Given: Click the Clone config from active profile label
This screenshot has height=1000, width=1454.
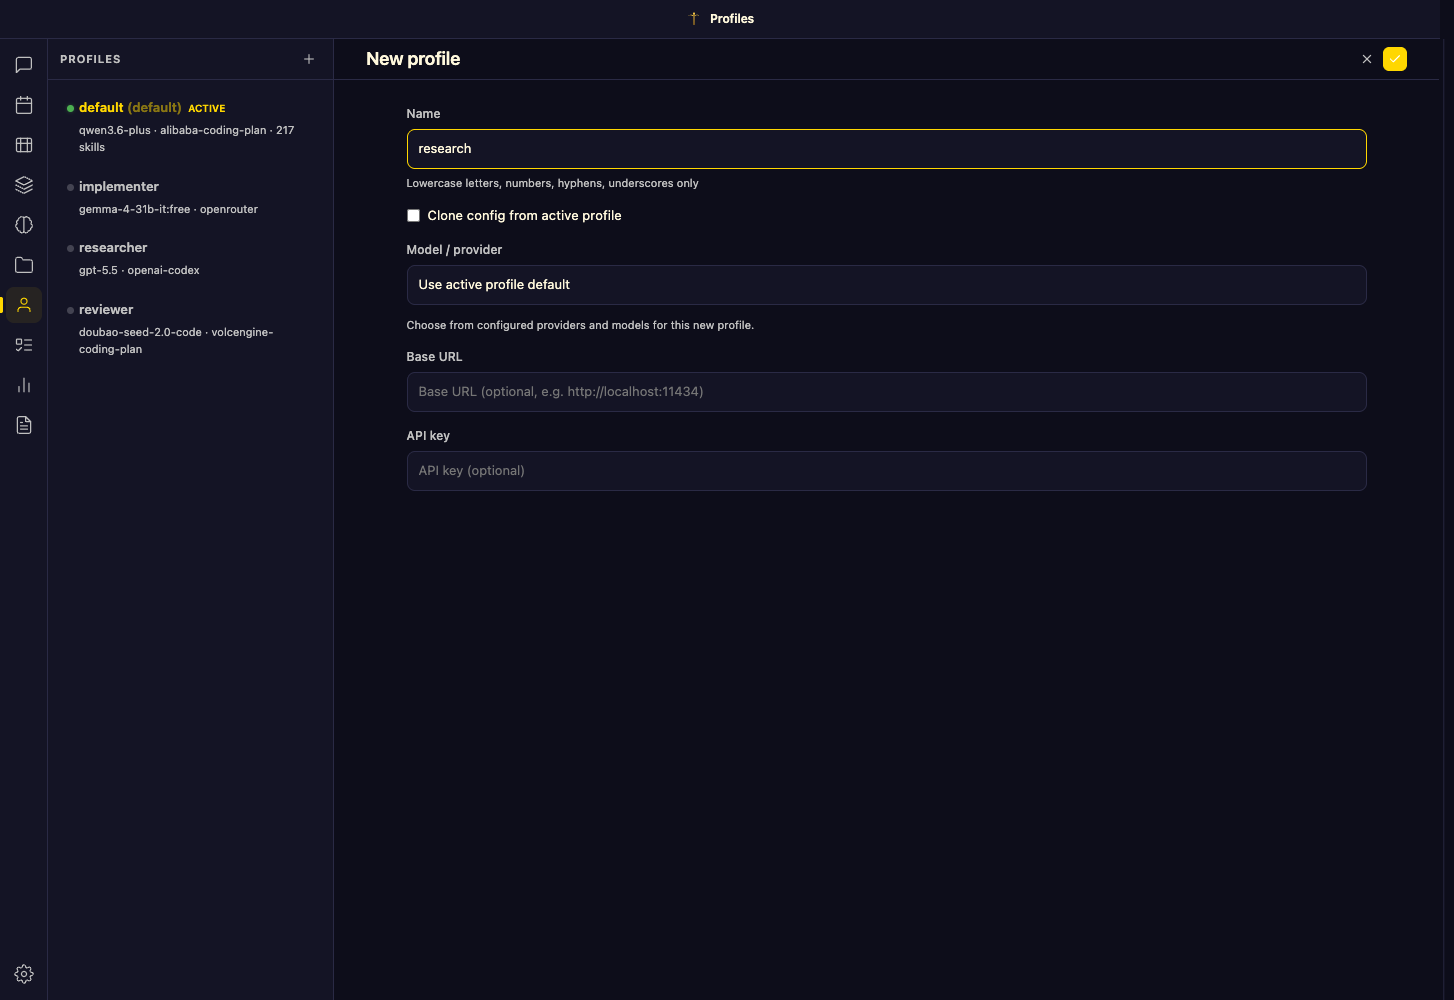Looking at the screenshot, I should (x=524, y=215).
